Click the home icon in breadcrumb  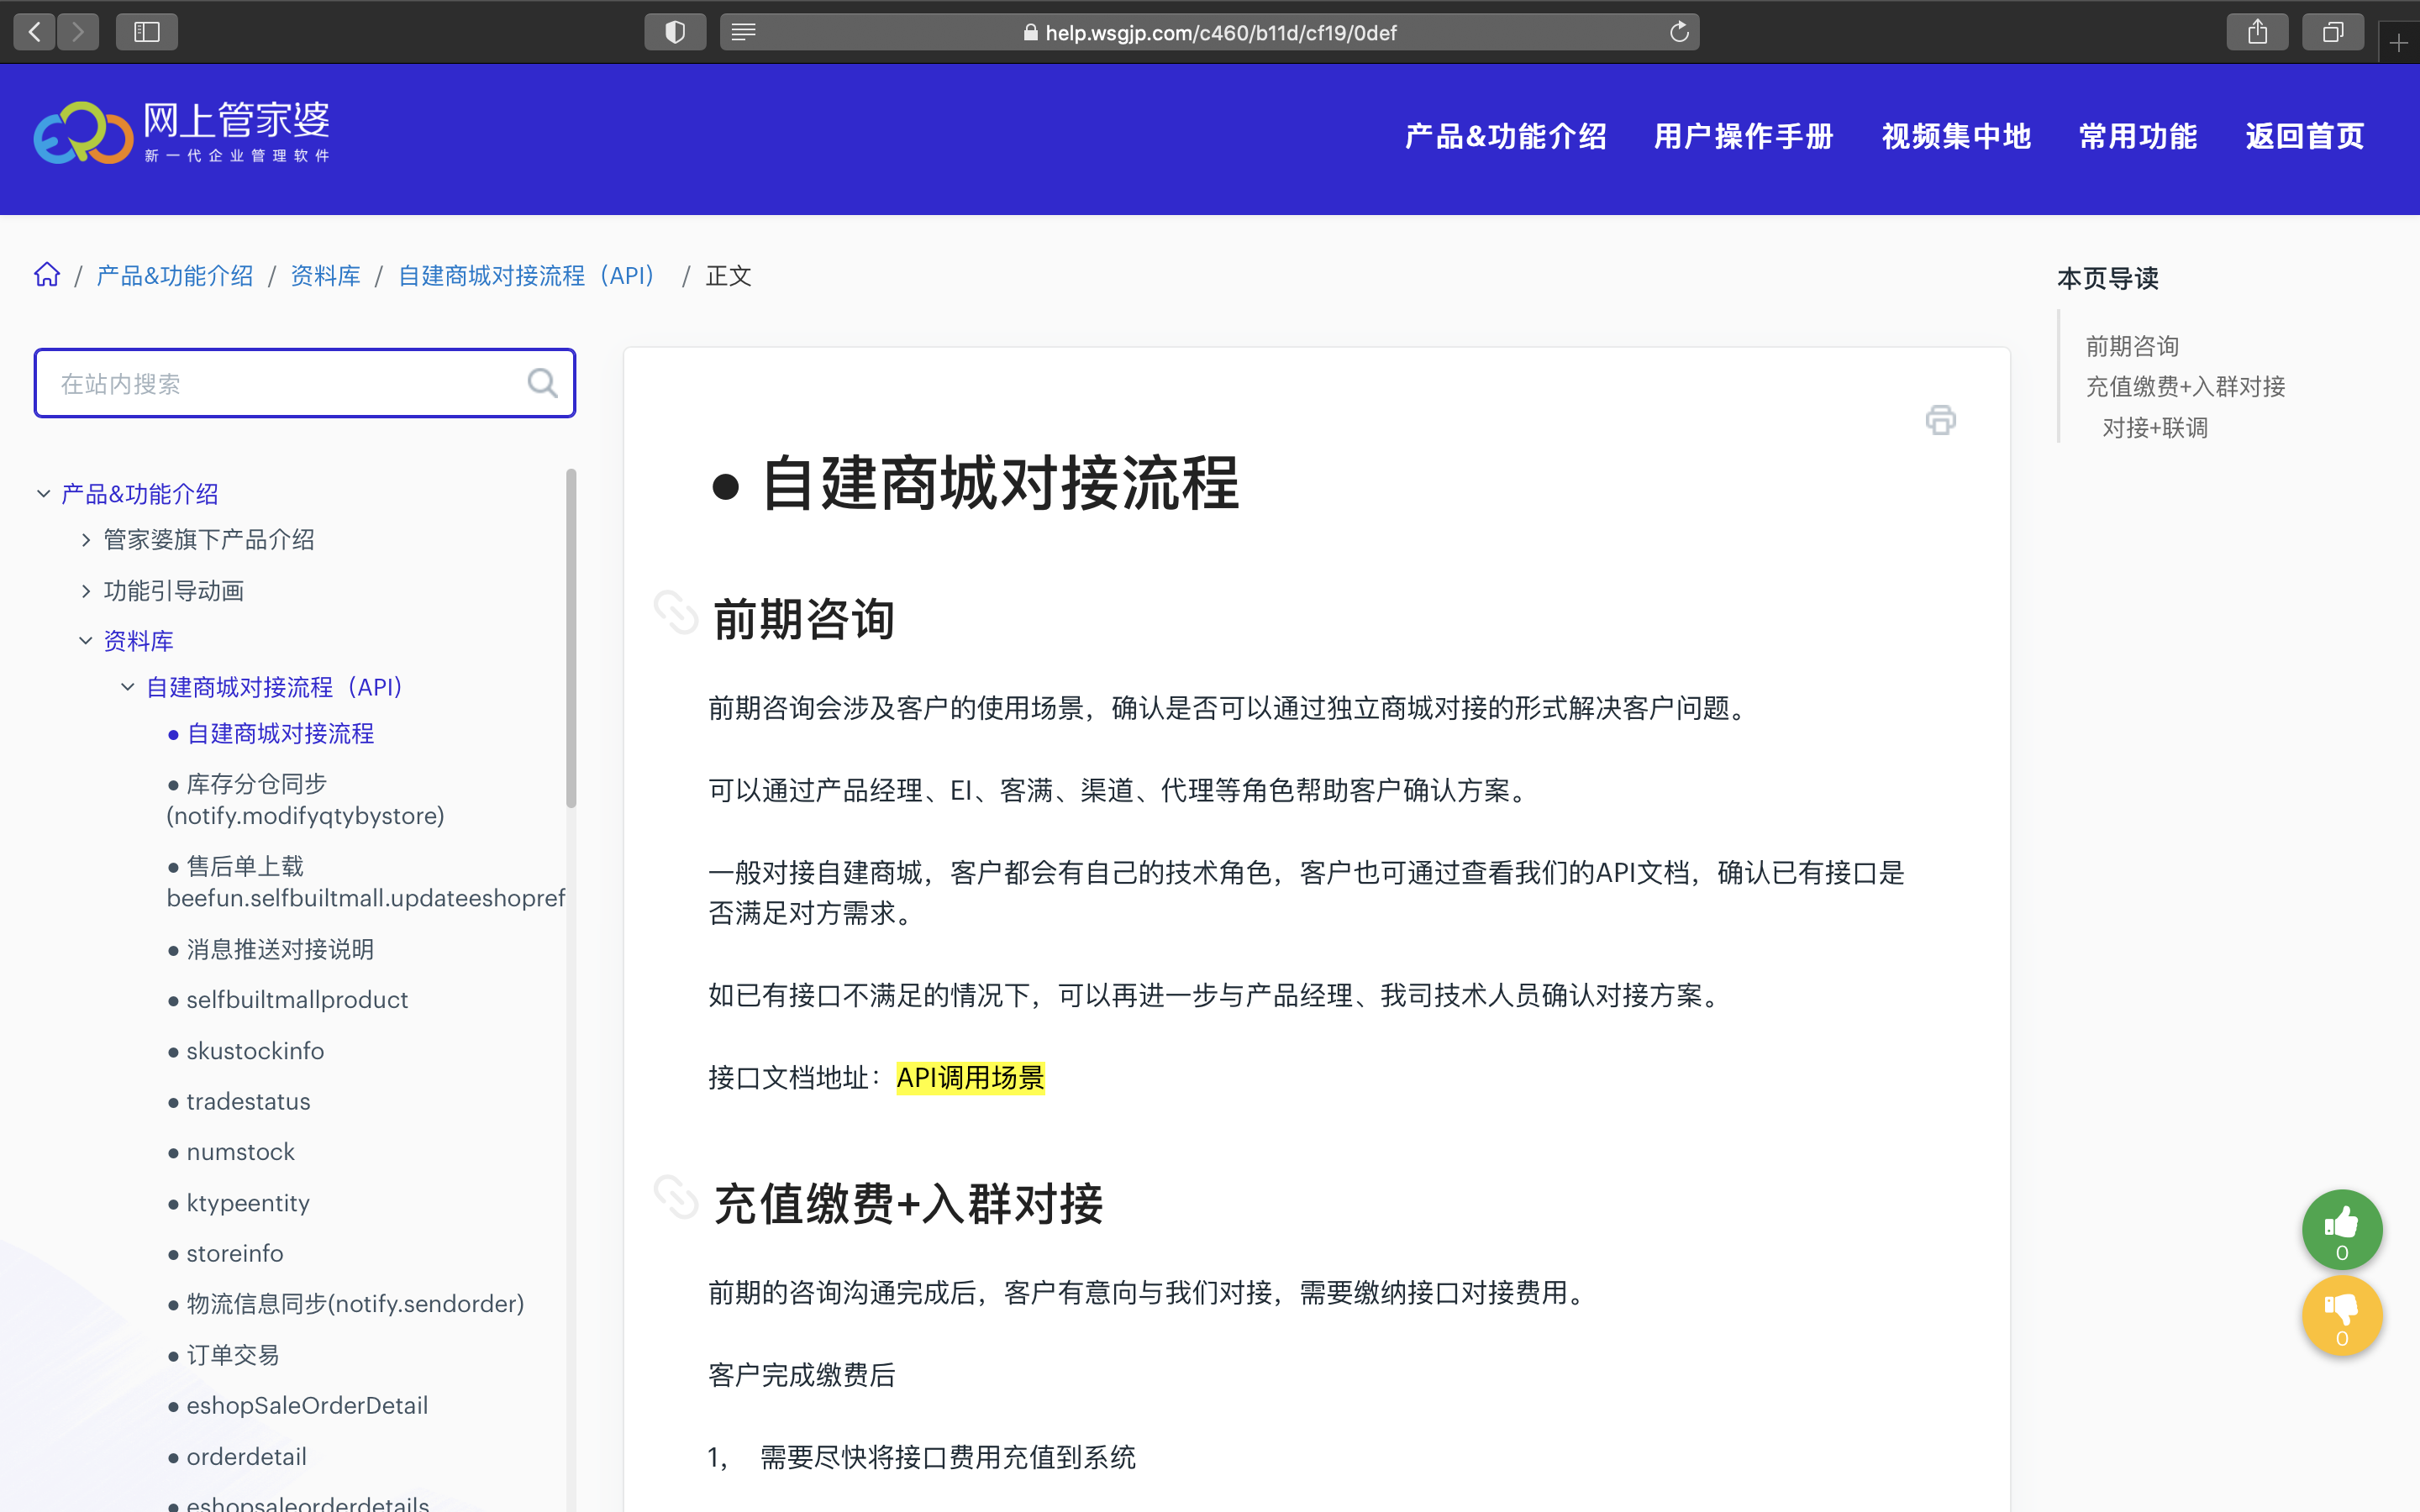pyautogui.click(x=47, y=275)
